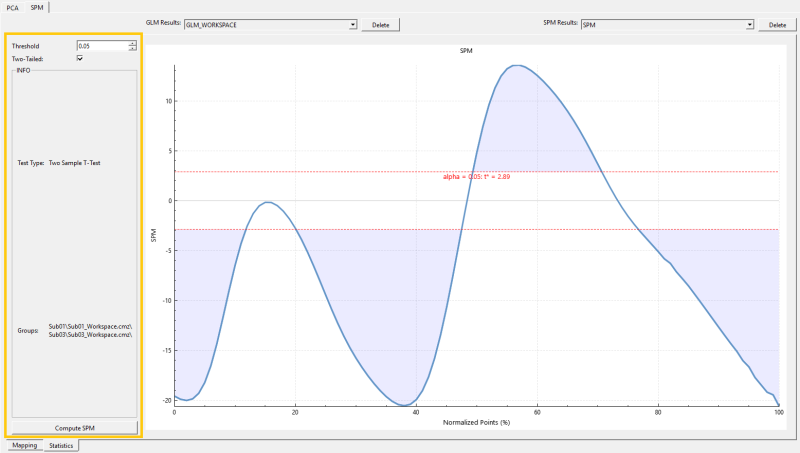Viewport: 800px width, 453px height.
Task: Click the Threshold label
Action: point(26,46)
